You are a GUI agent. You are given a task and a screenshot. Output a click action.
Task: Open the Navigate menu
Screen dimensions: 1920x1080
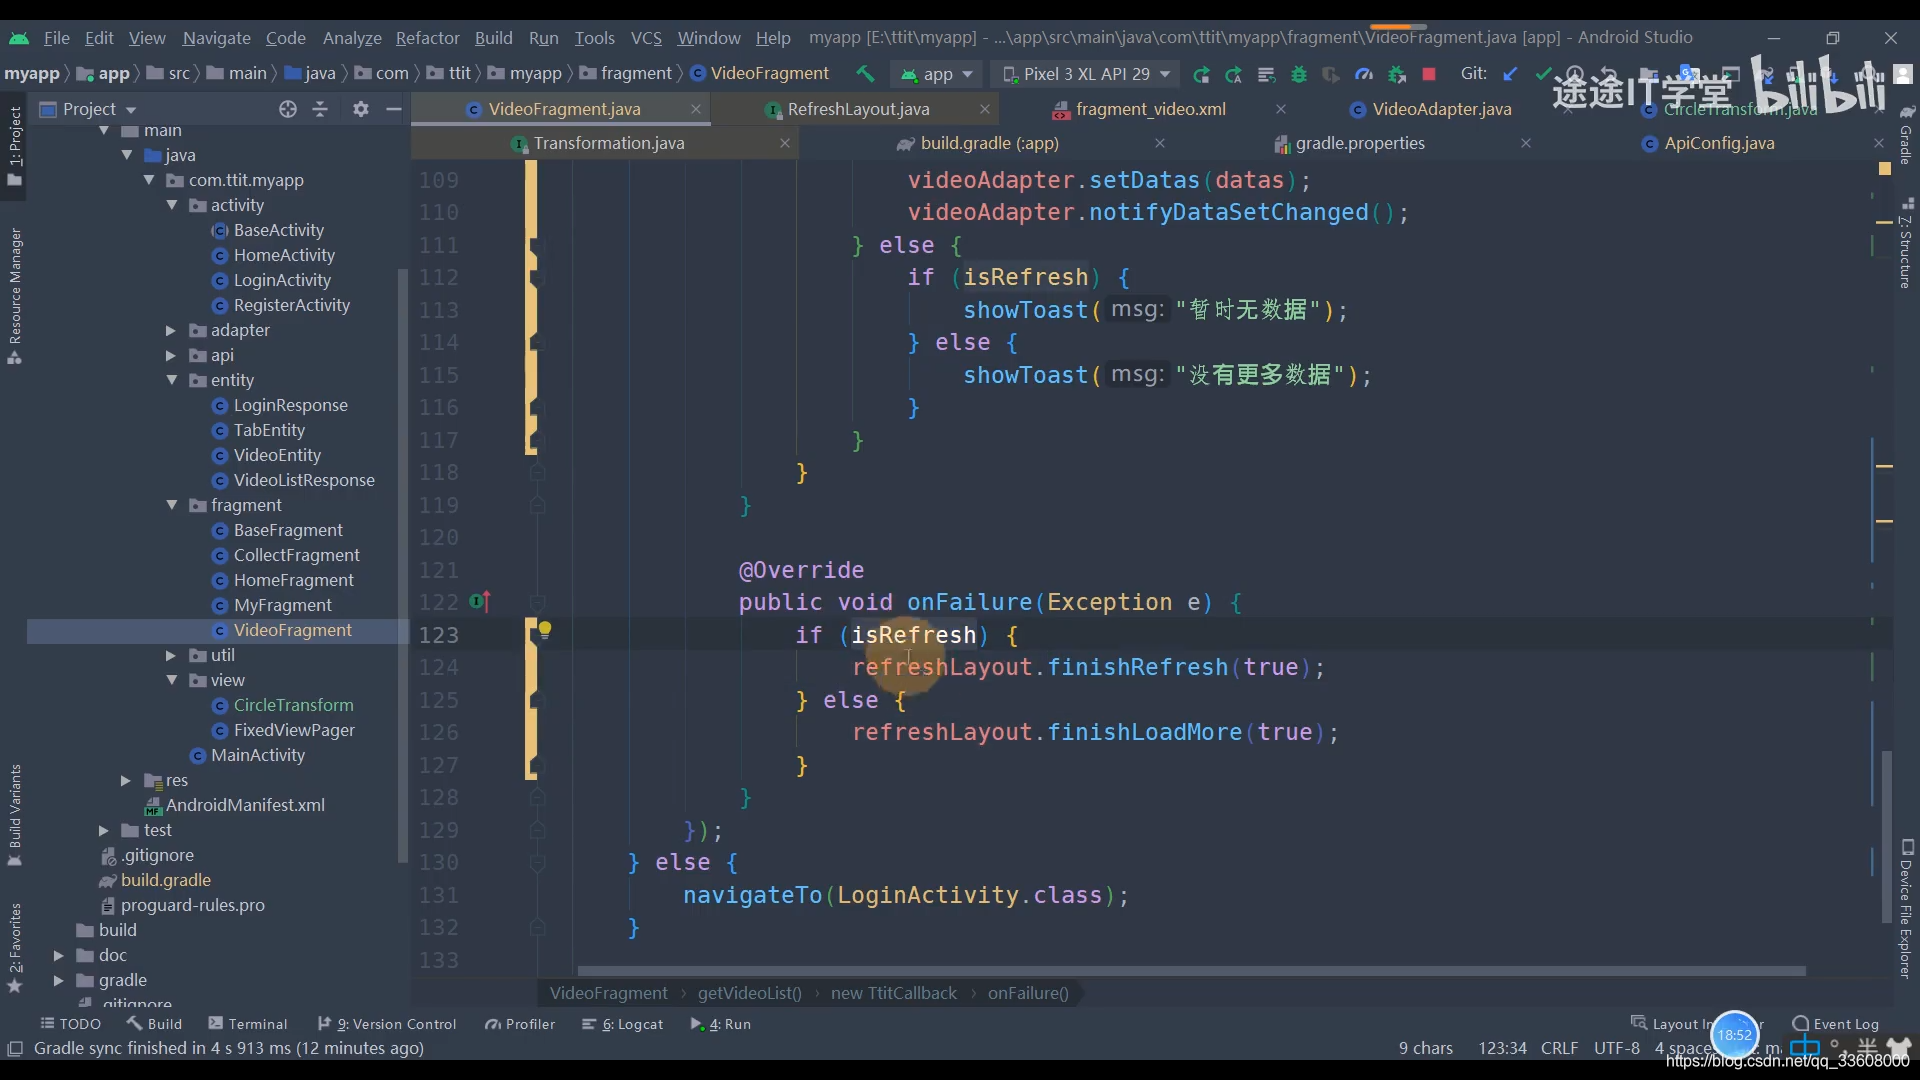pos(216,38)
